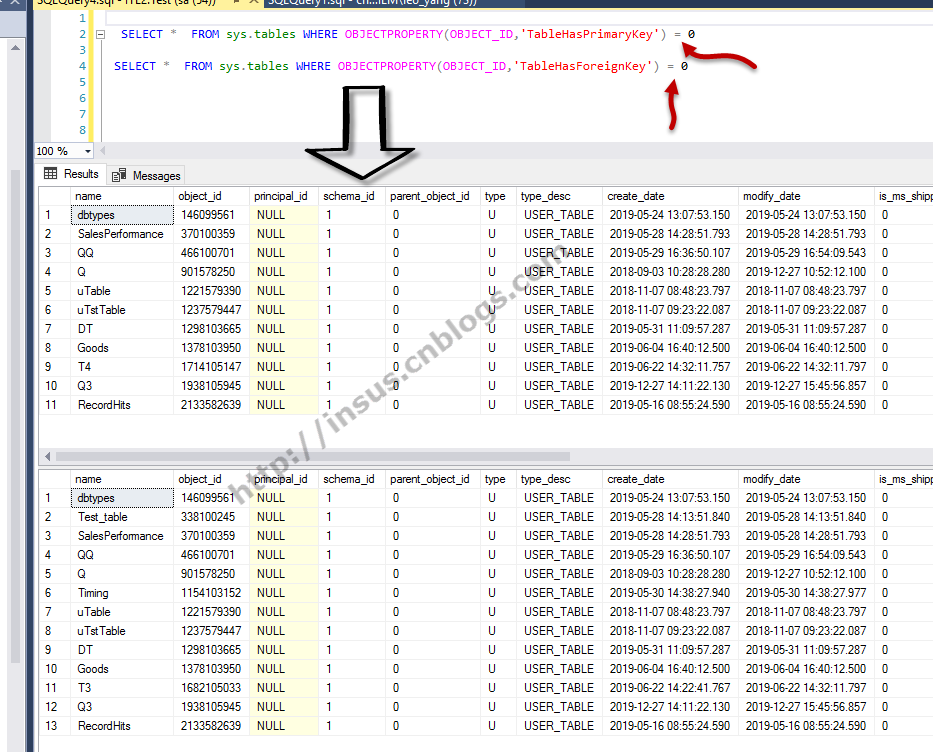
Task: Select the object_id cell 1714105147
Action: 211,366
